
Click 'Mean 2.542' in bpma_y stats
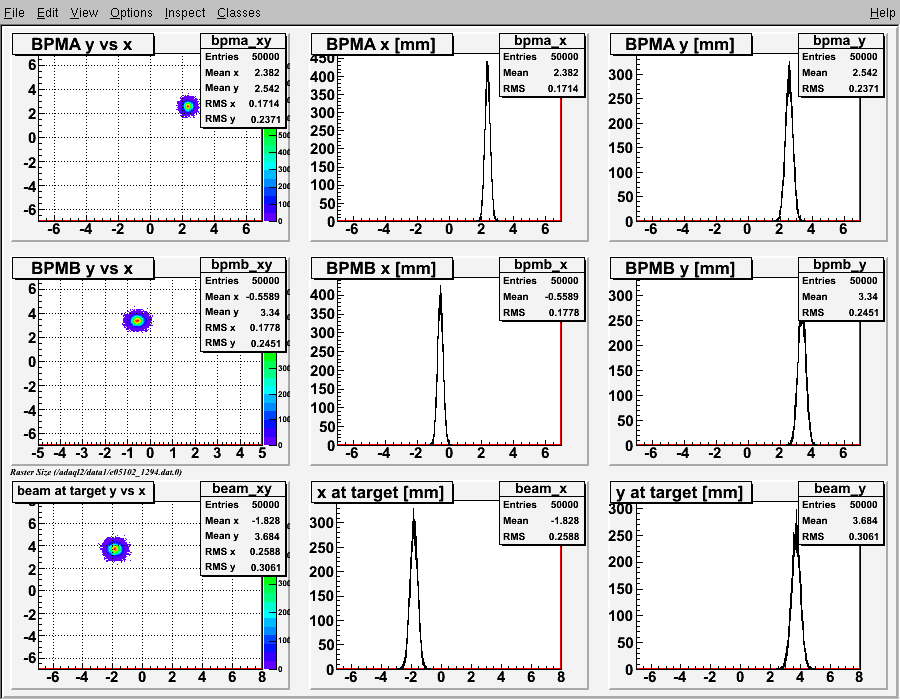(840, 72)
